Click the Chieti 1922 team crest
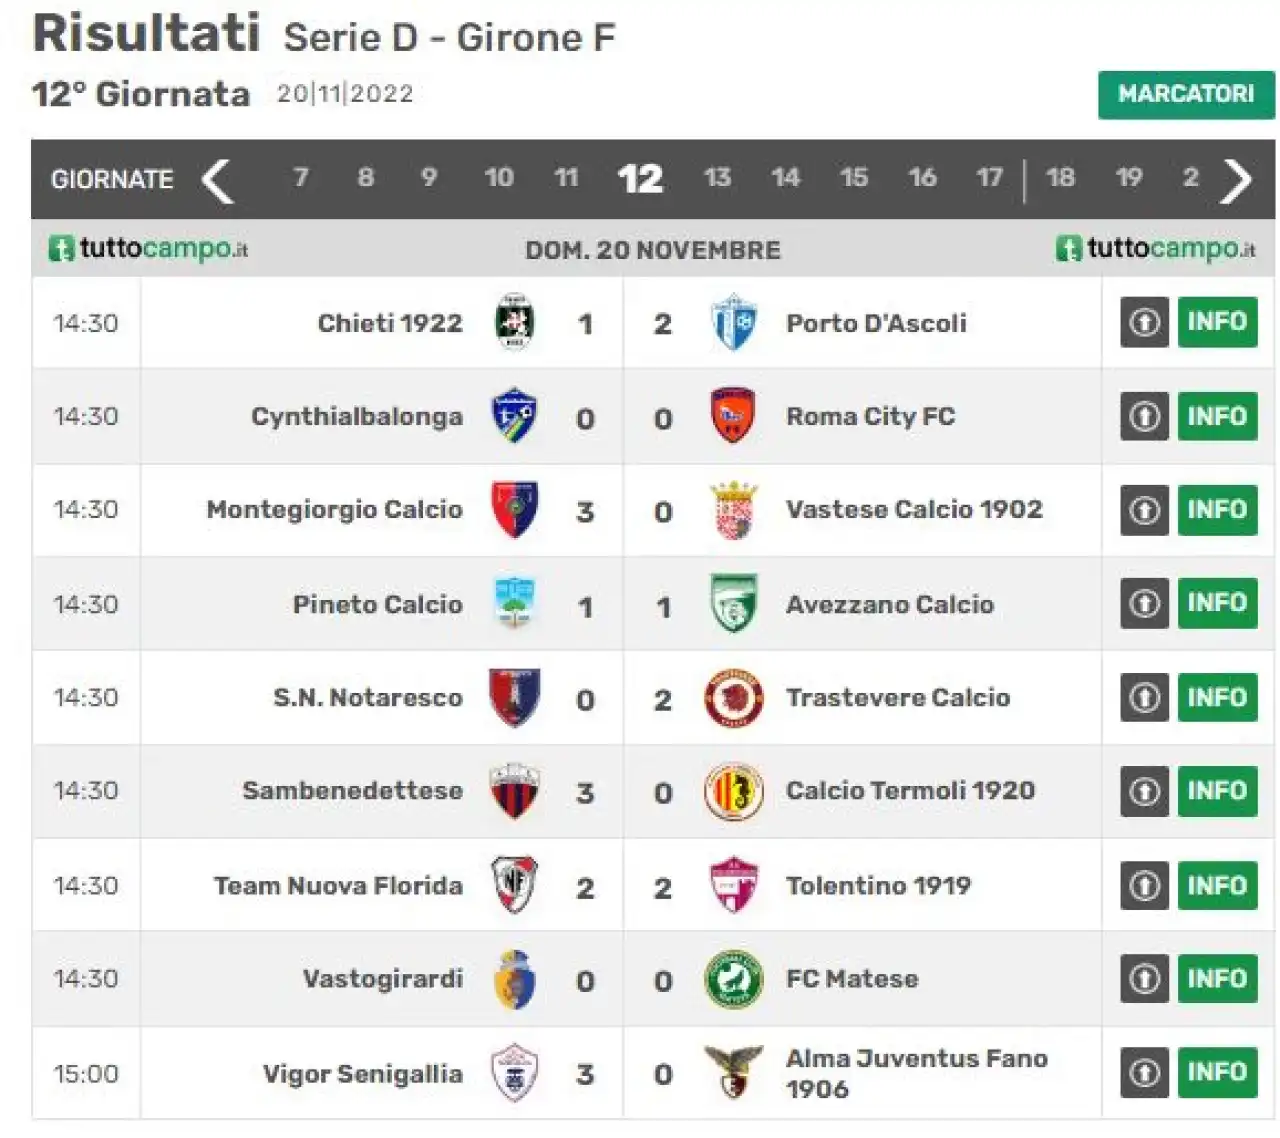 (x=514, y=322)
